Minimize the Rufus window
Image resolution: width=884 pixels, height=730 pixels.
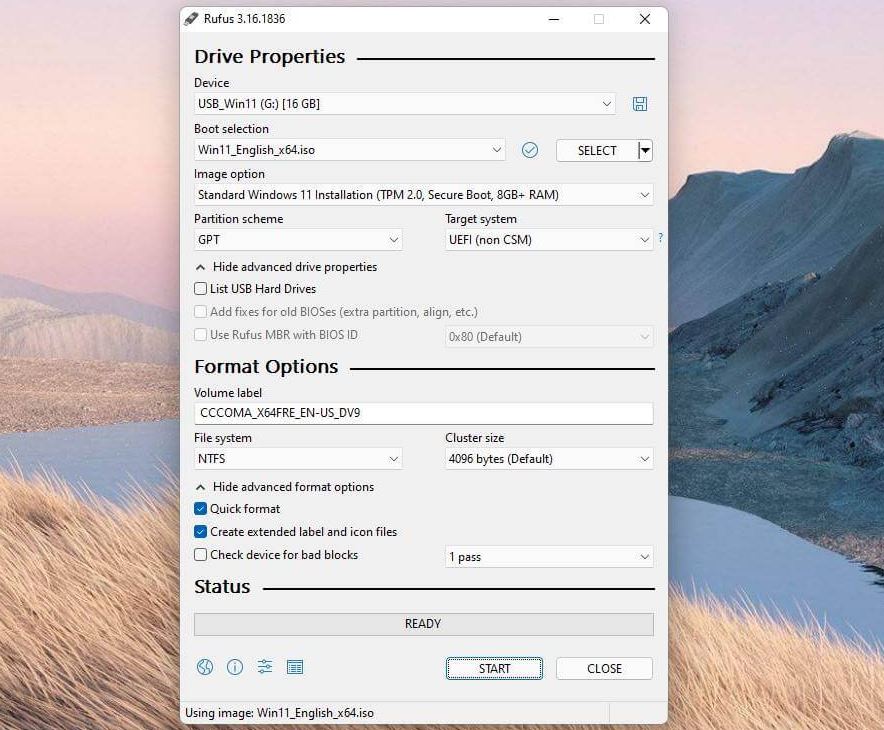[554, 19]
